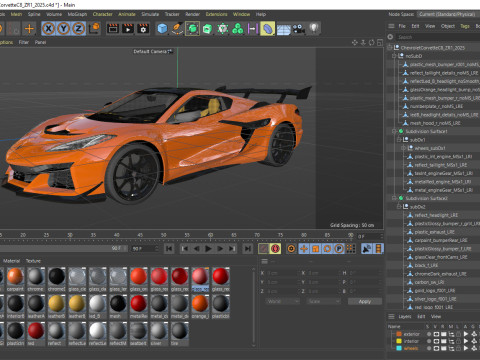Open the Layers panel View menu
480x360 pixels.
(436, 316)
